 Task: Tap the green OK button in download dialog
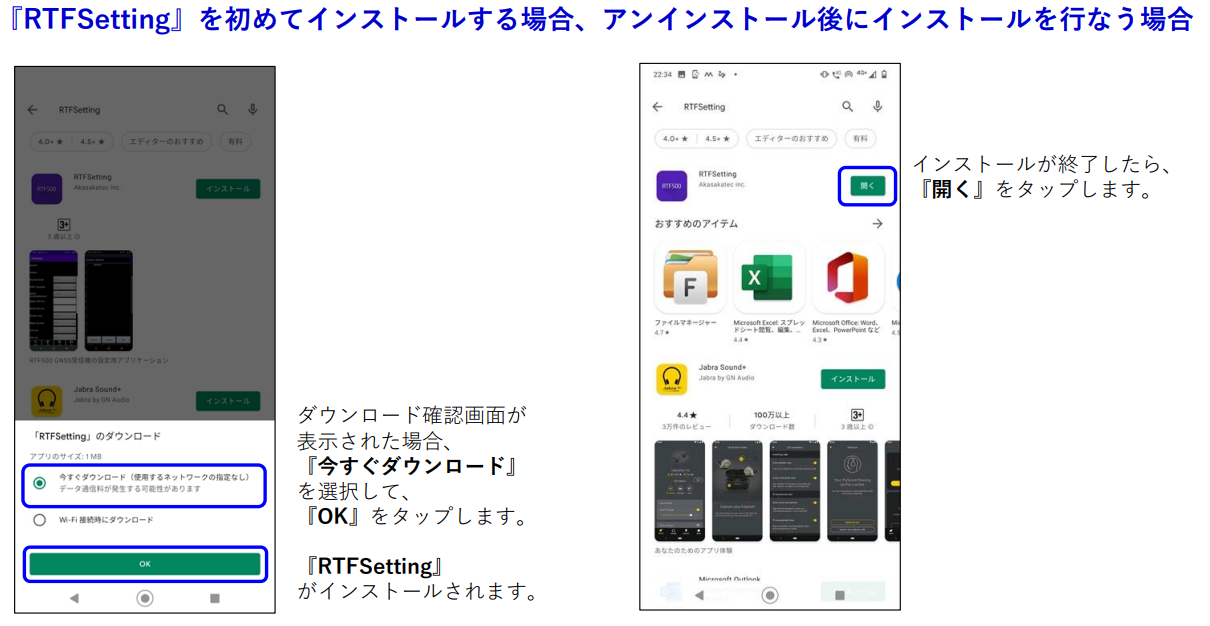pyautogui.click(x=145, y=564)
